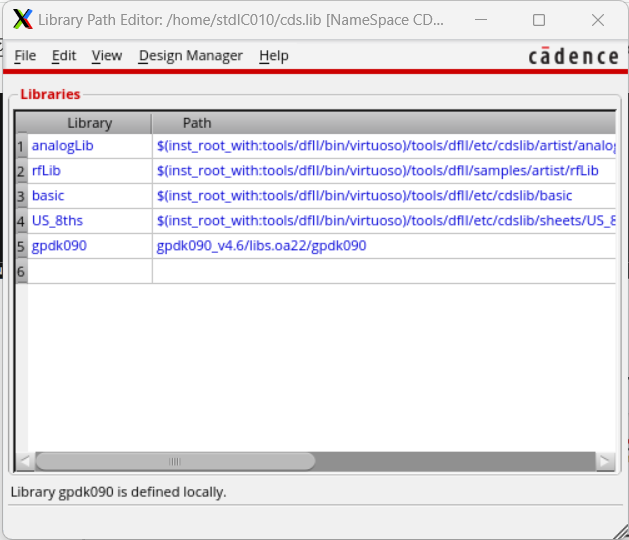This screenshot has width=629, height=540.
Task: Open the Edit menu
Action: click(64, 55)
